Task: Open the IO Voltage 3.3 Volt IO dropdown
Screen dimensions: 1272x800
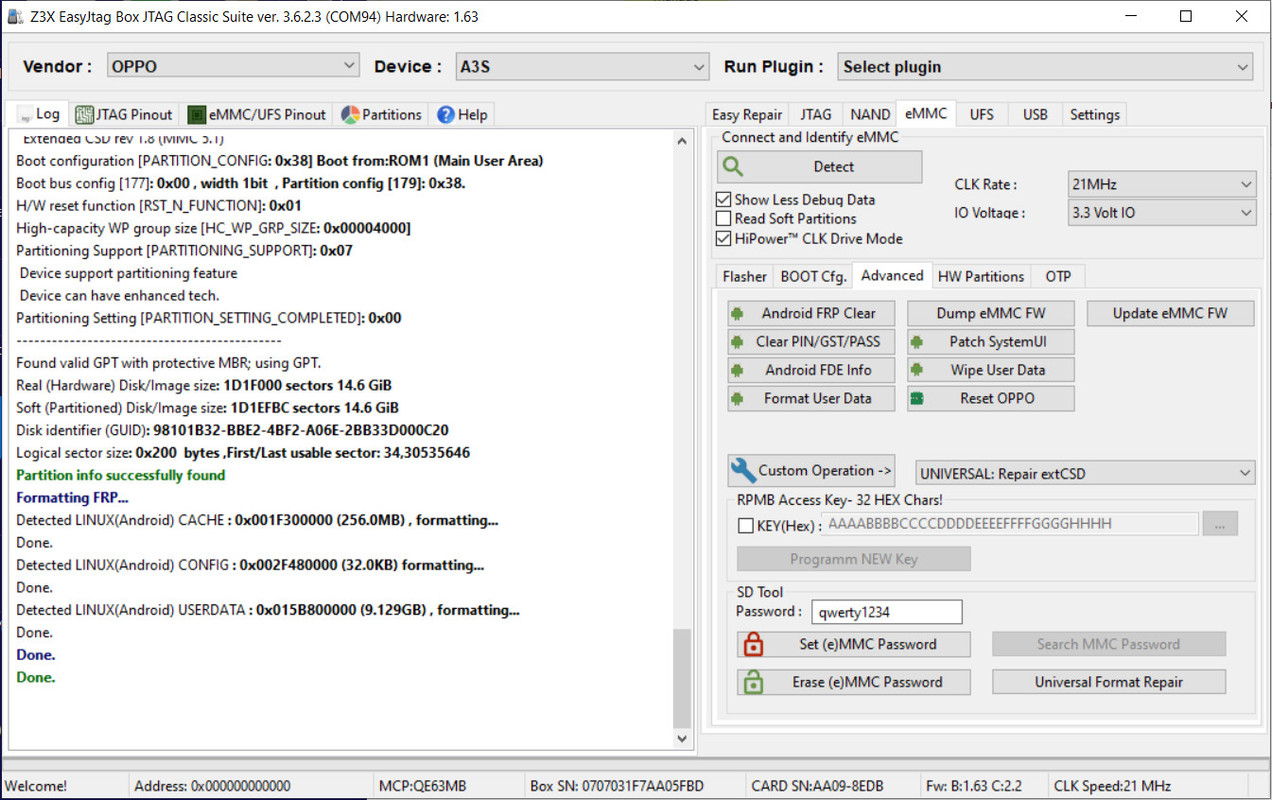Action: click(x=1162, y=212)
